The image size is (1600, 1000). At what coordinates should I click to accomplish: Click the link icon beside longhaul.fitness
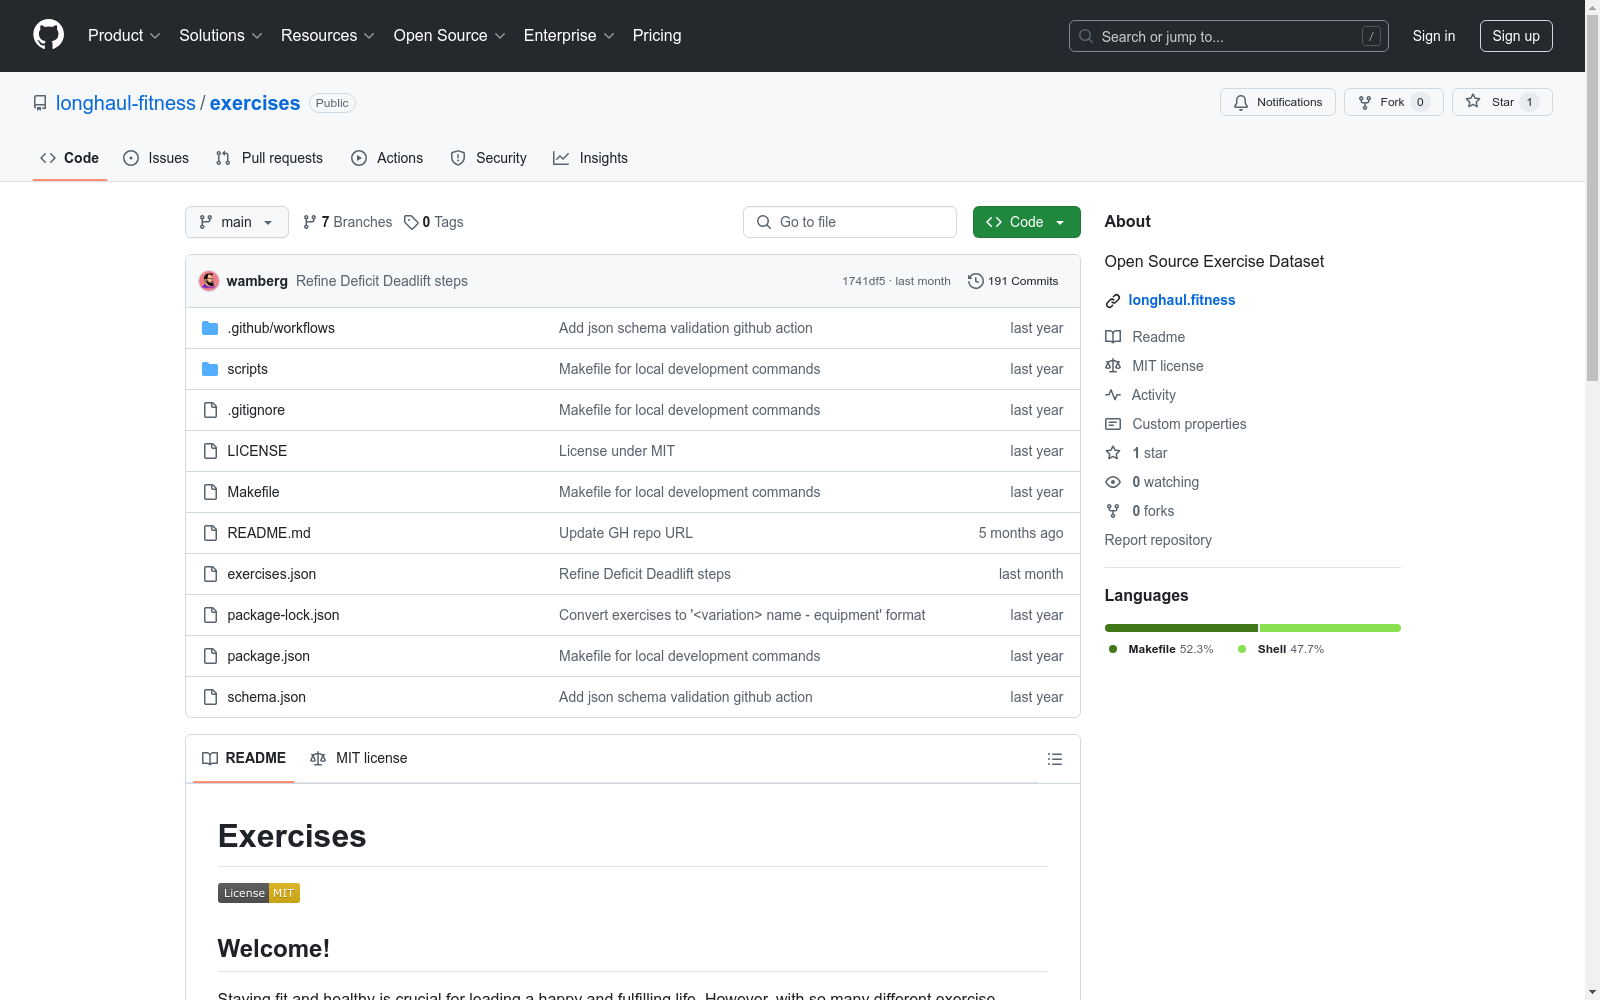tap(1113, 301)
